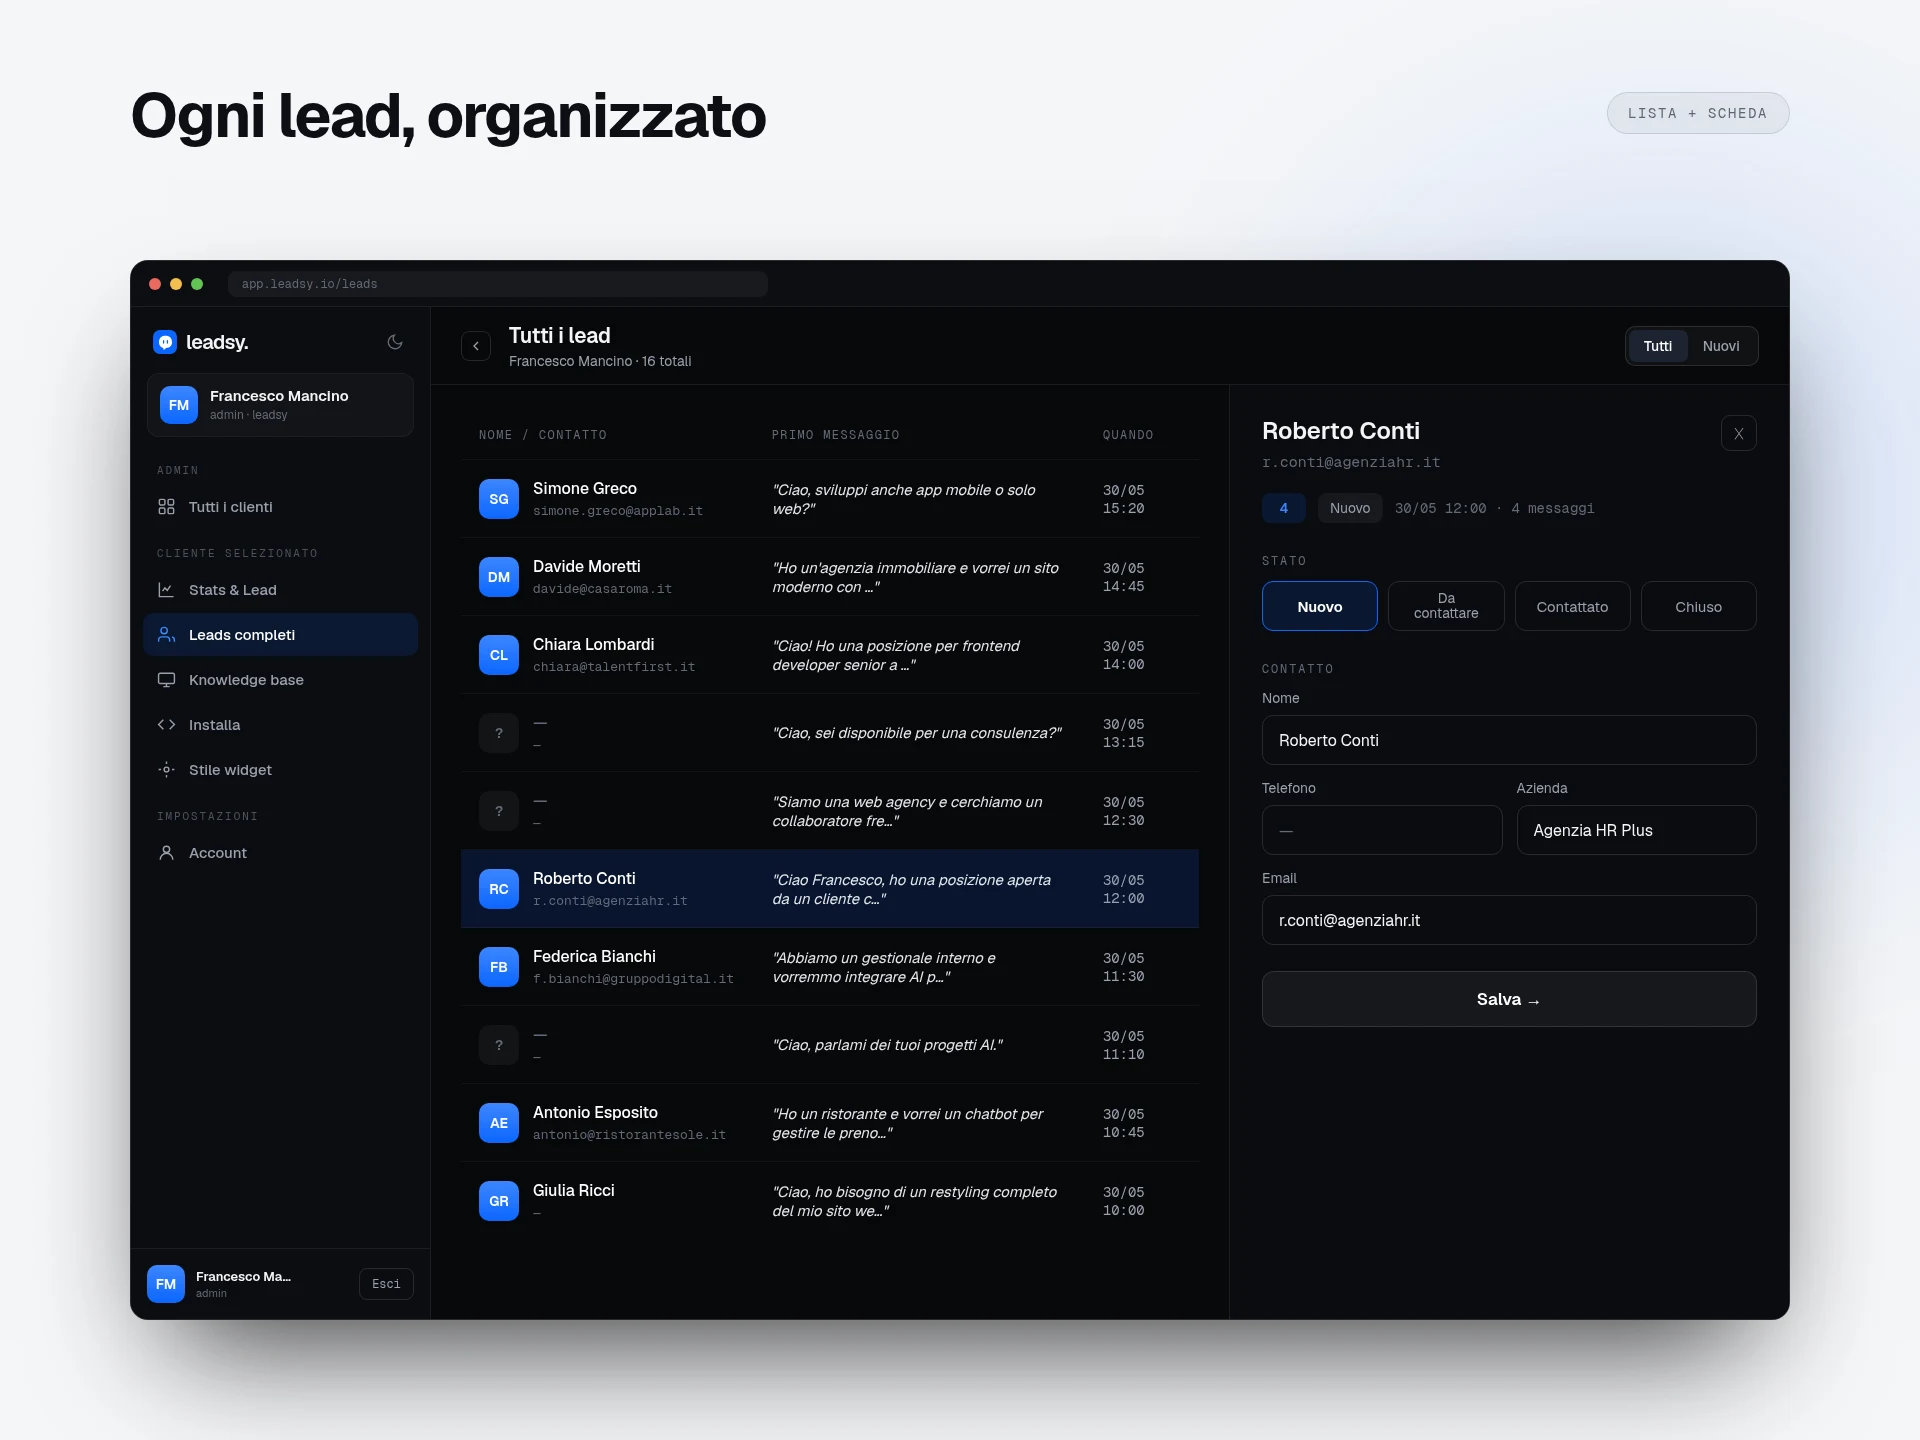Screen dimensions: 1920x1440
Task: Switch to the Nuovi filter tab
Action: 1720,346
